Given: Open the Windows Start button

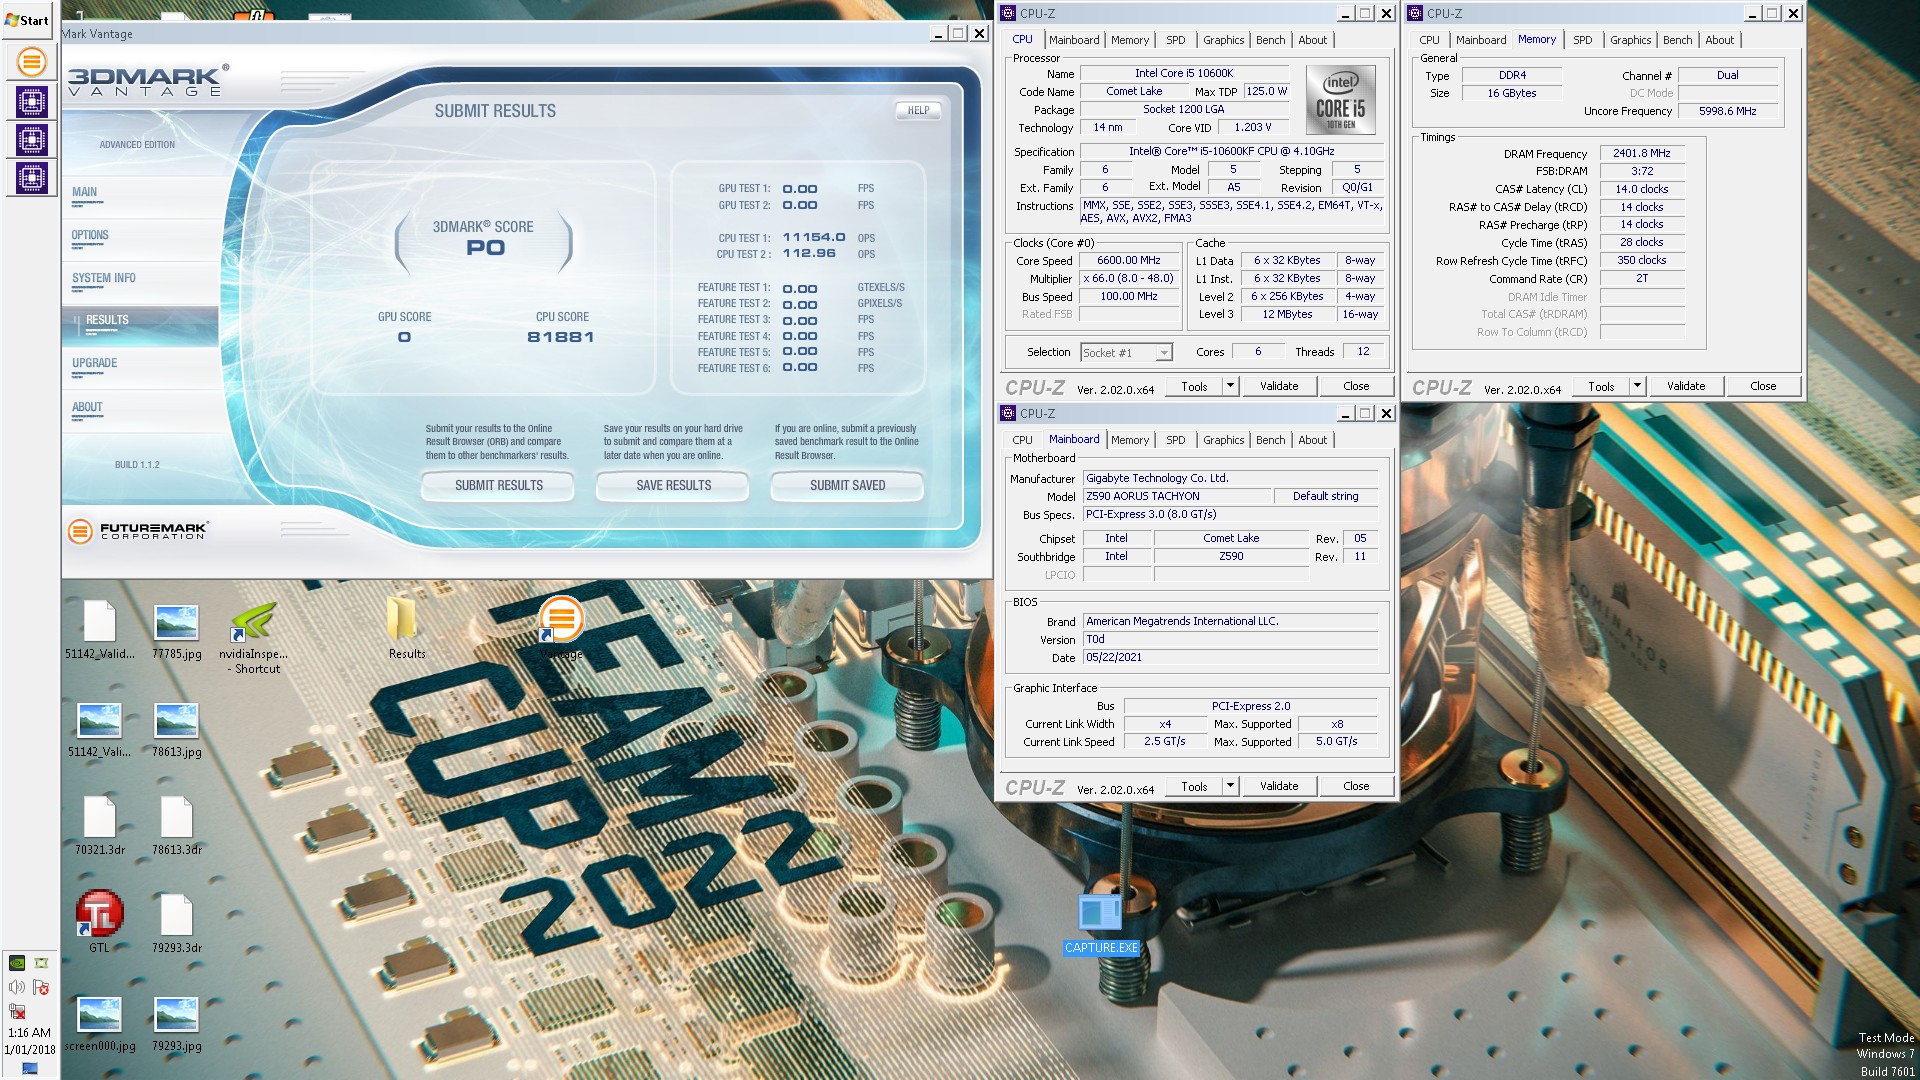Looking at the screenshot, I should click(27, 19).
